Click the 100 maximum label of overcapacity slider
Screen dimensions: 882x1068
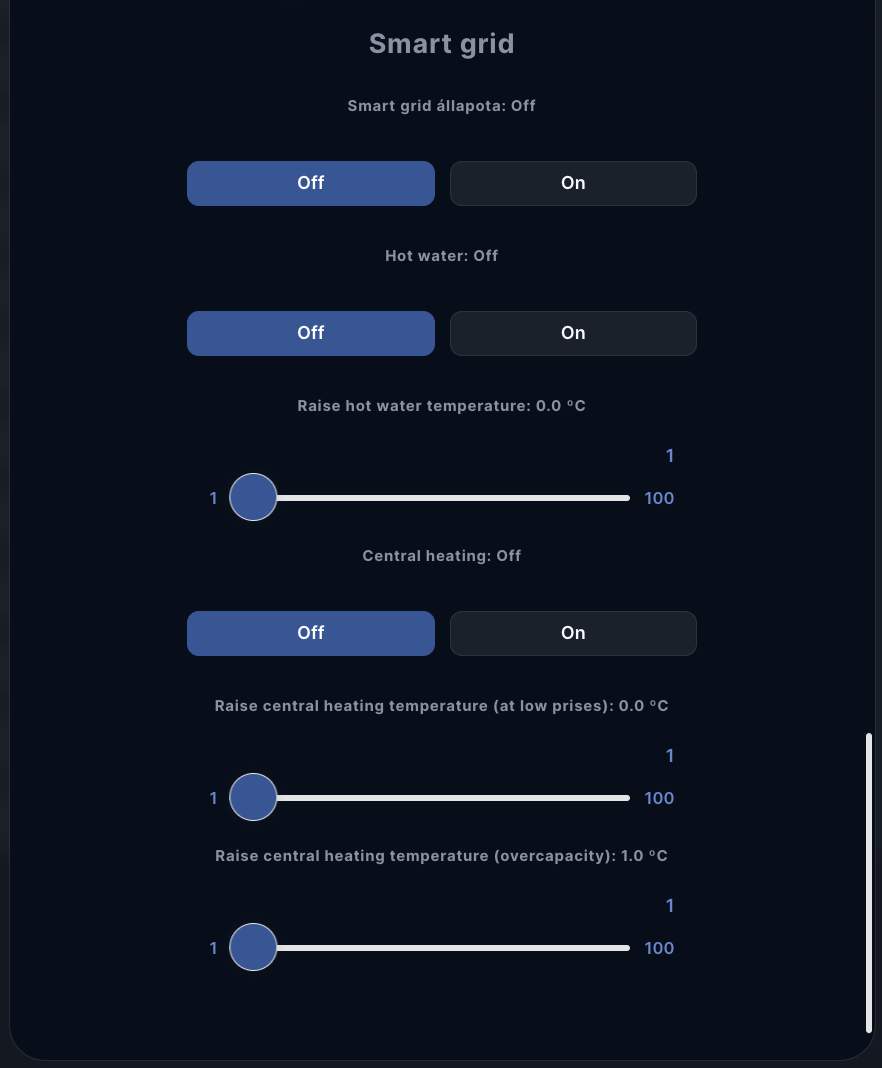659,948
